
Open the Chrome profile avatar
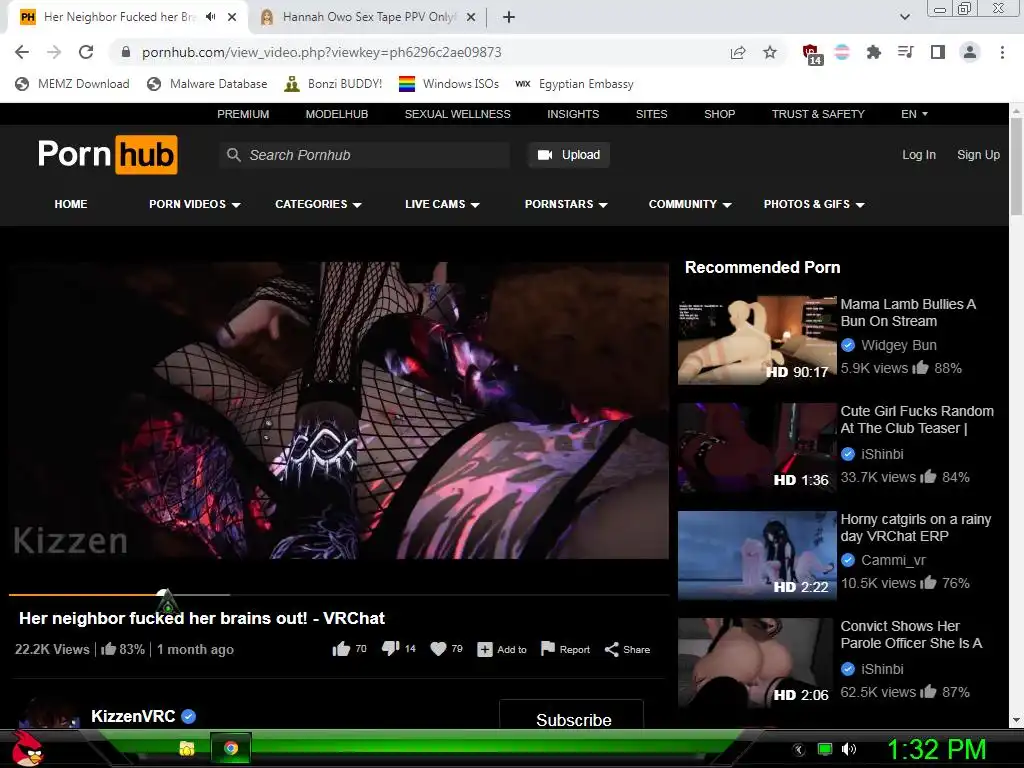click(970, 52)
